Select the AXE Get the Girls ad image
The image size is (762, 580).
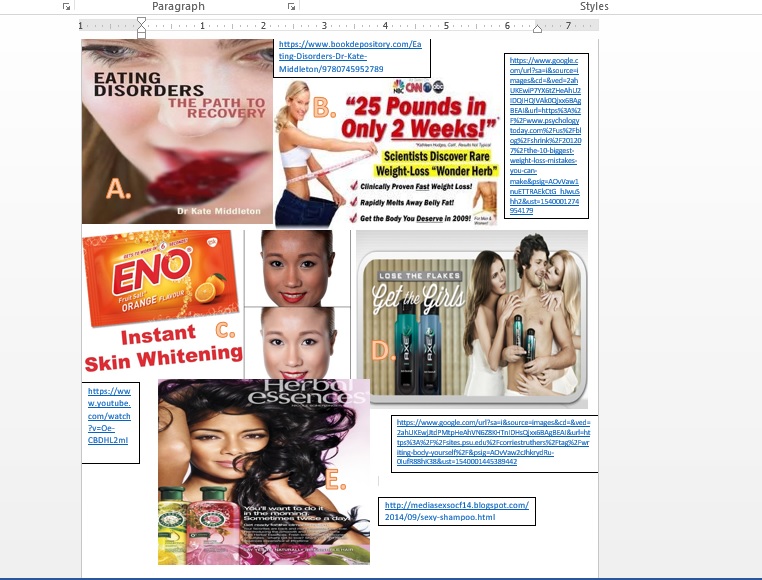(472, 319)
